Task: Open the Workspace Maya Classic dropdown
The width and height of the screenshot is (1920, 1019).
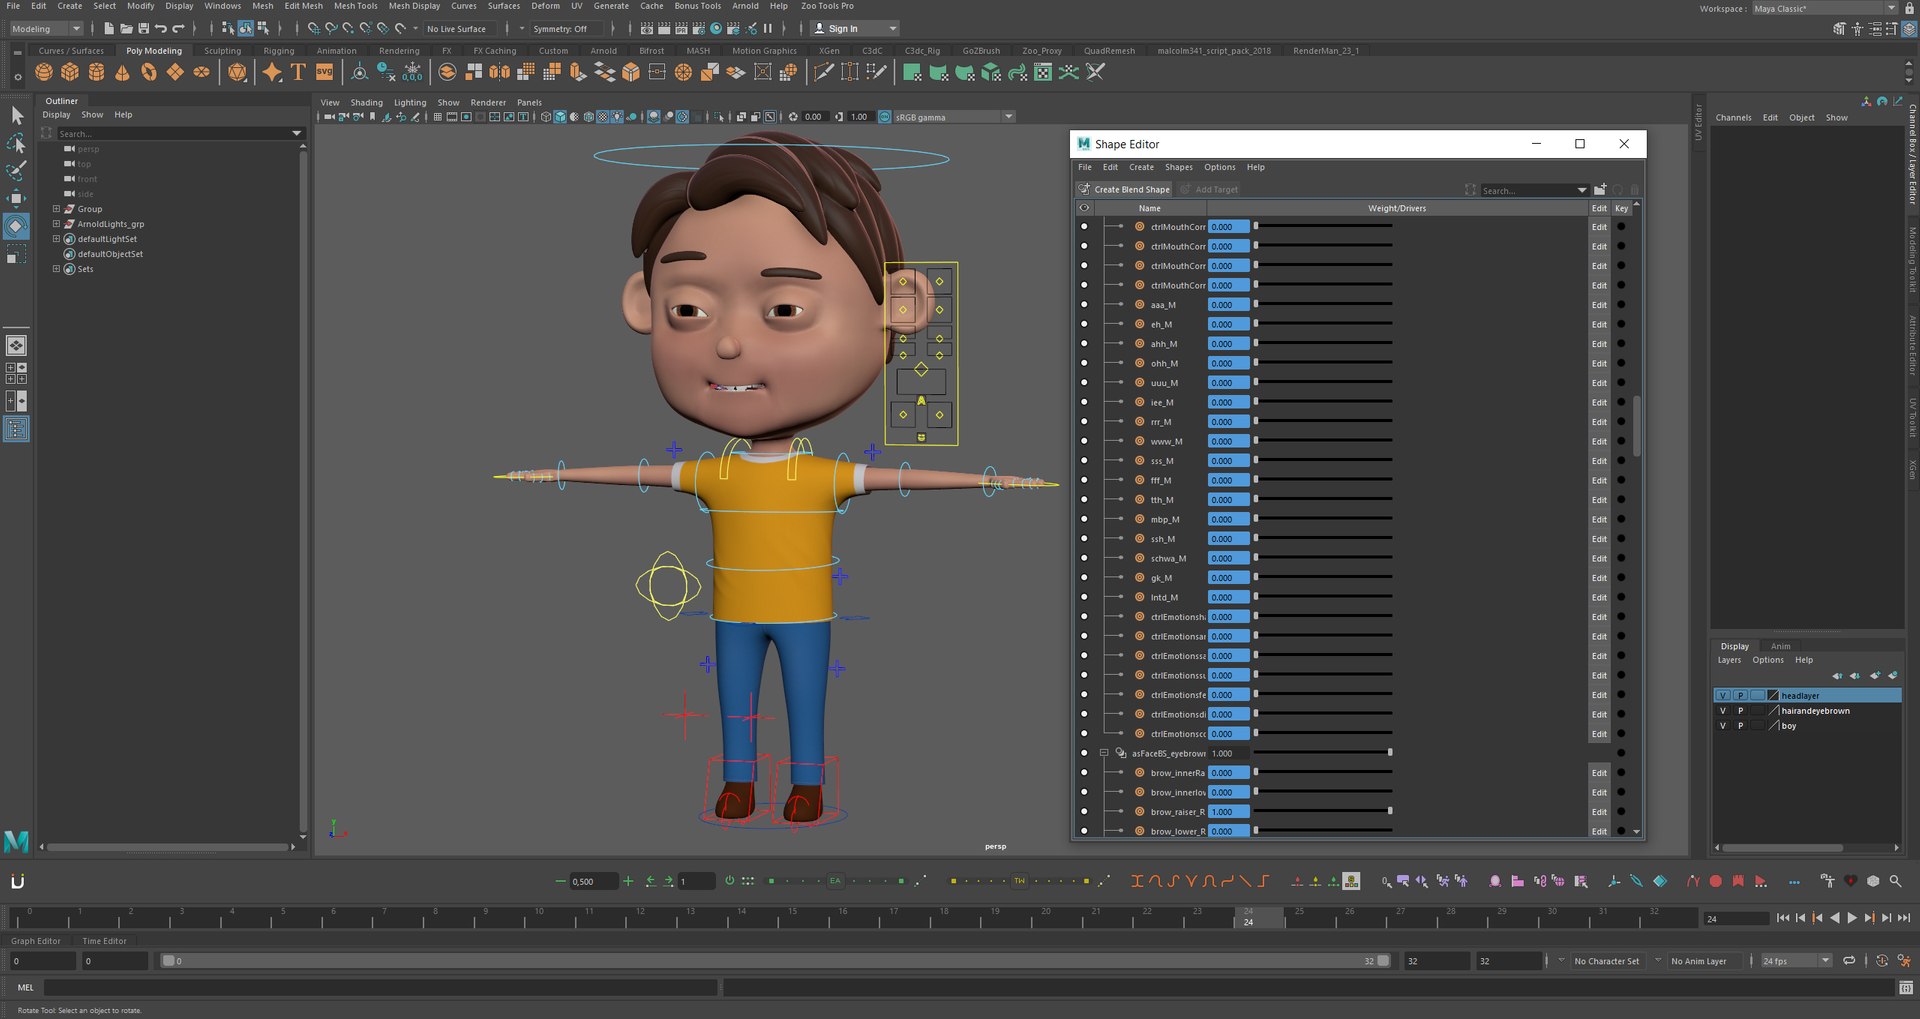Action: (1825, 8)
